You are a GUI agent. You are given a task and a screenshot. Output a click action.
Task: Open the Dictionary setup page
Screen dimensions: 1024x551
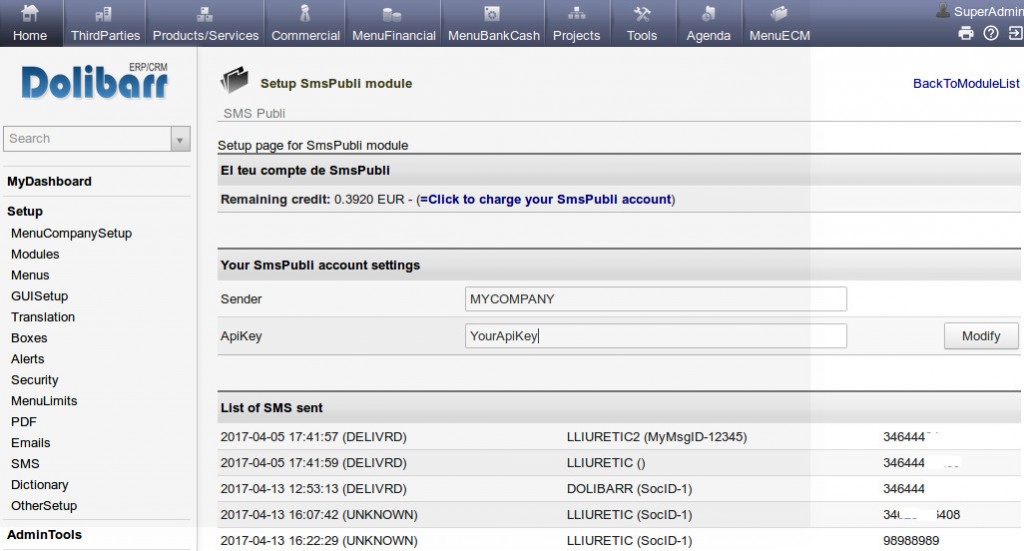pyautogui.click(x=39, y=484)
